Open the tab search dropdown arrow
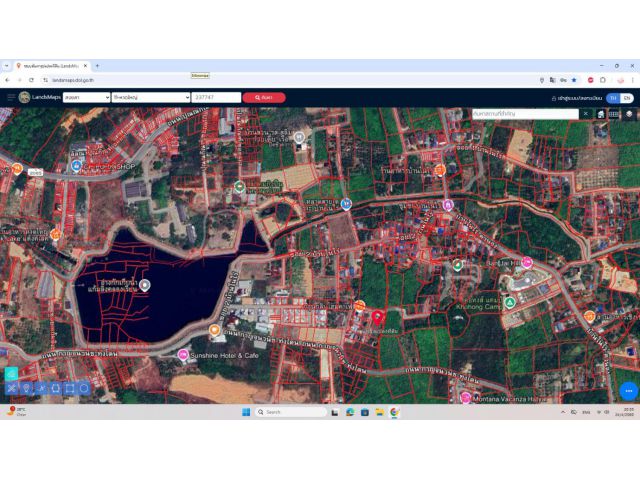The image size is (640, 480). click(x=7, y=66)
